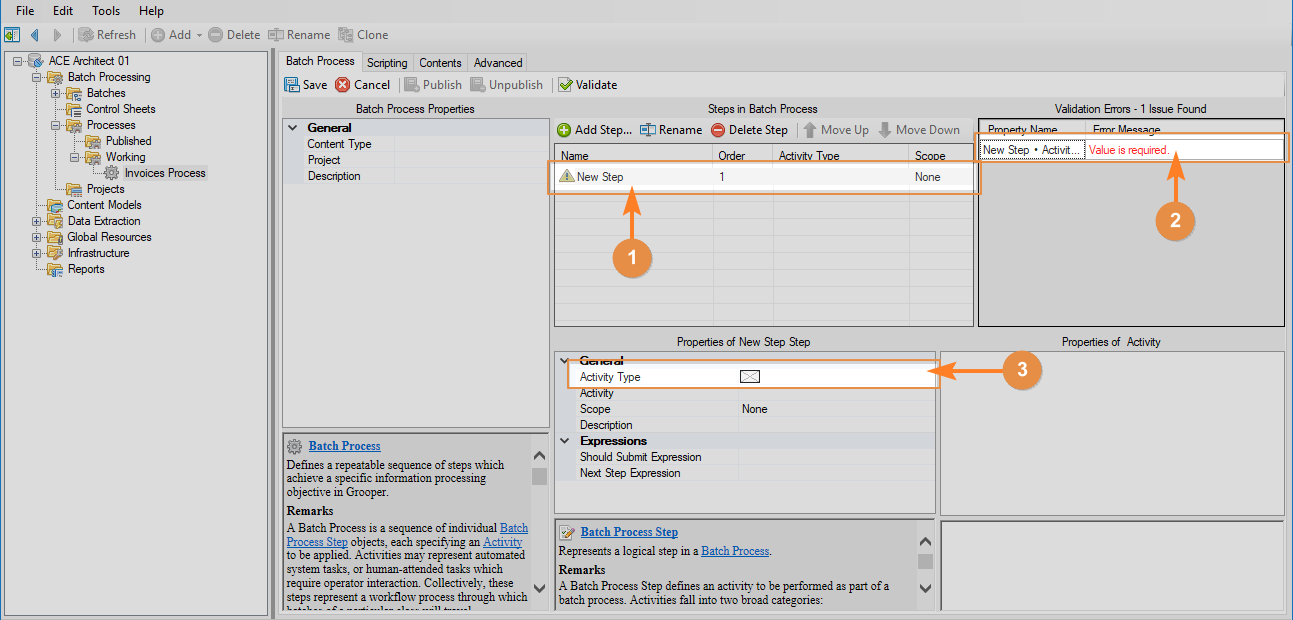The image size is (1293, 620).
Task: Expand the Batches tree node
Action: [x=56, y=93]
